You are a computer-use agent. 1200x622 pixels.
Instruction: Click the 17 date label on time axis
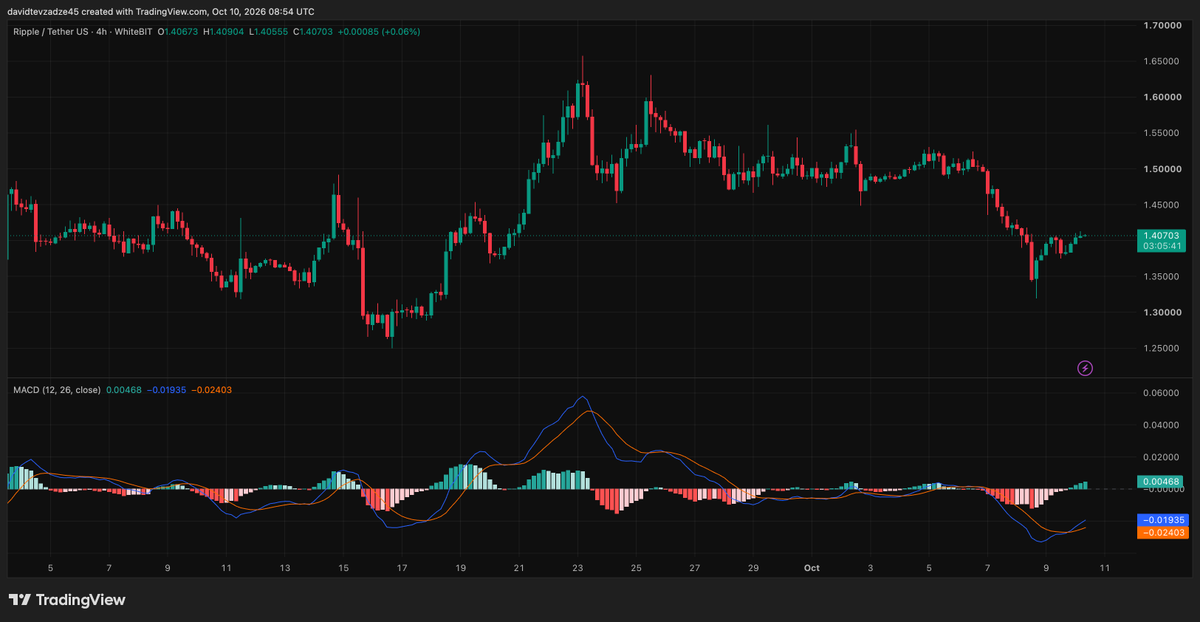coord(402,568)
